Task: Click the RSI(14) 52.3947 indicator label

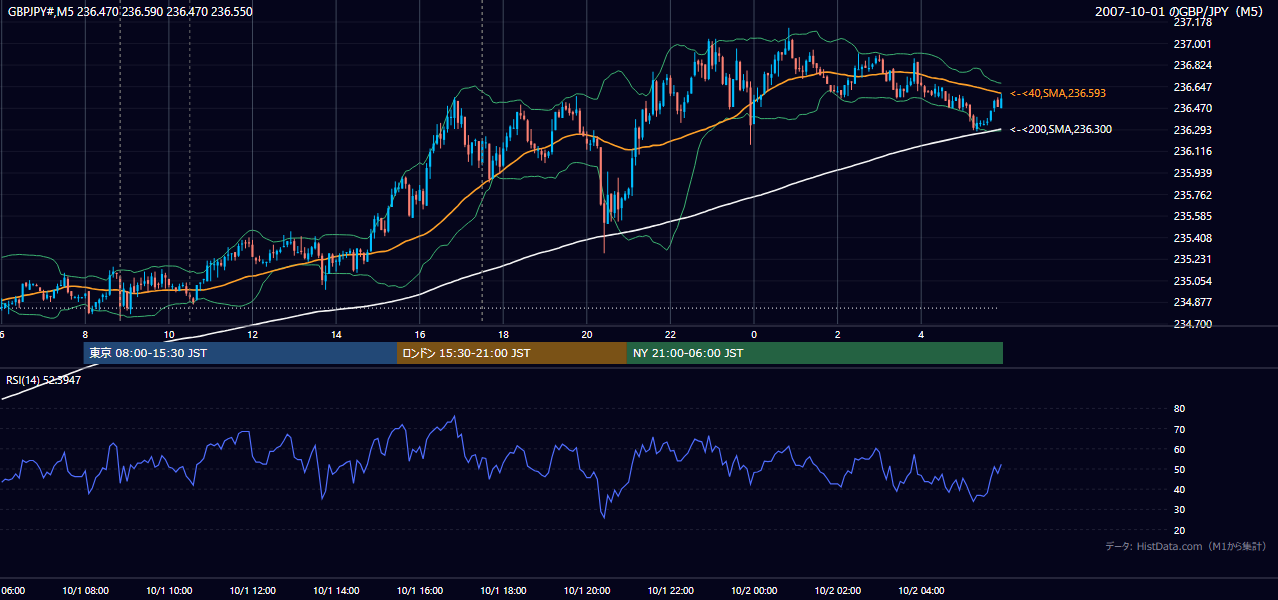Action: coord(44,380)
